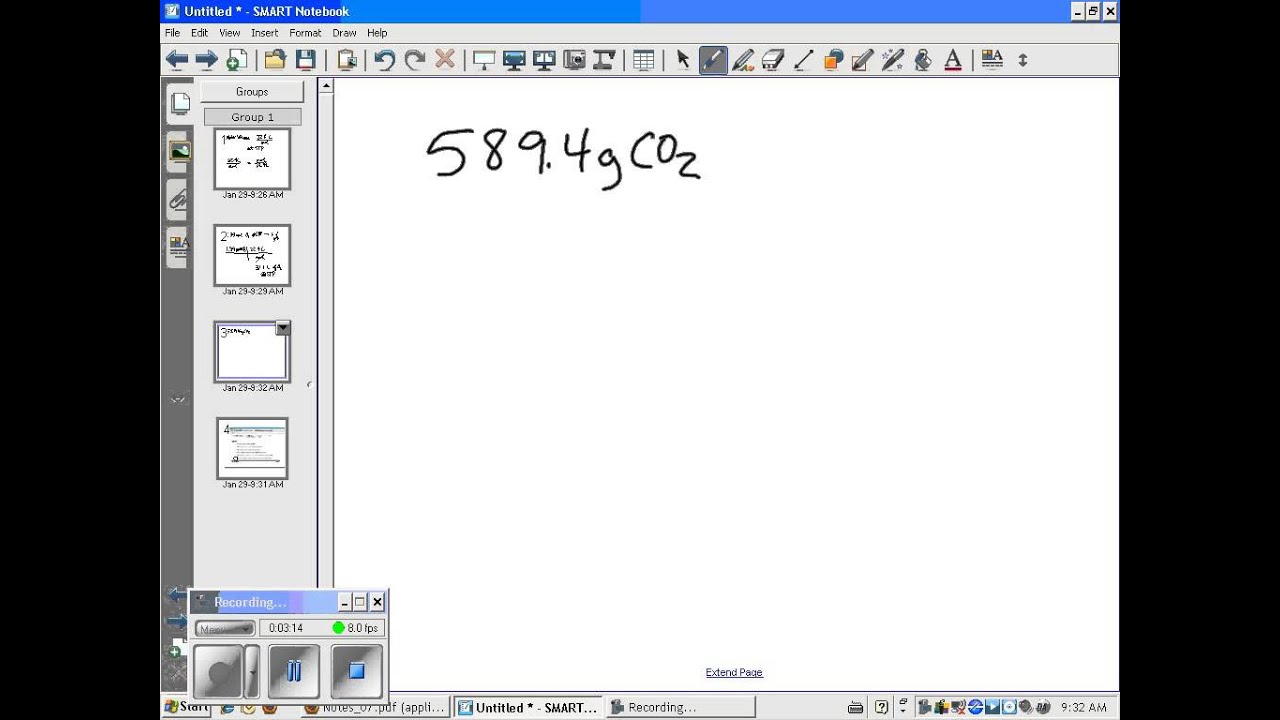This screenshot has width=1280, height=720.
Task: Move toolbar to bottom arrow
Action: 1022,60
